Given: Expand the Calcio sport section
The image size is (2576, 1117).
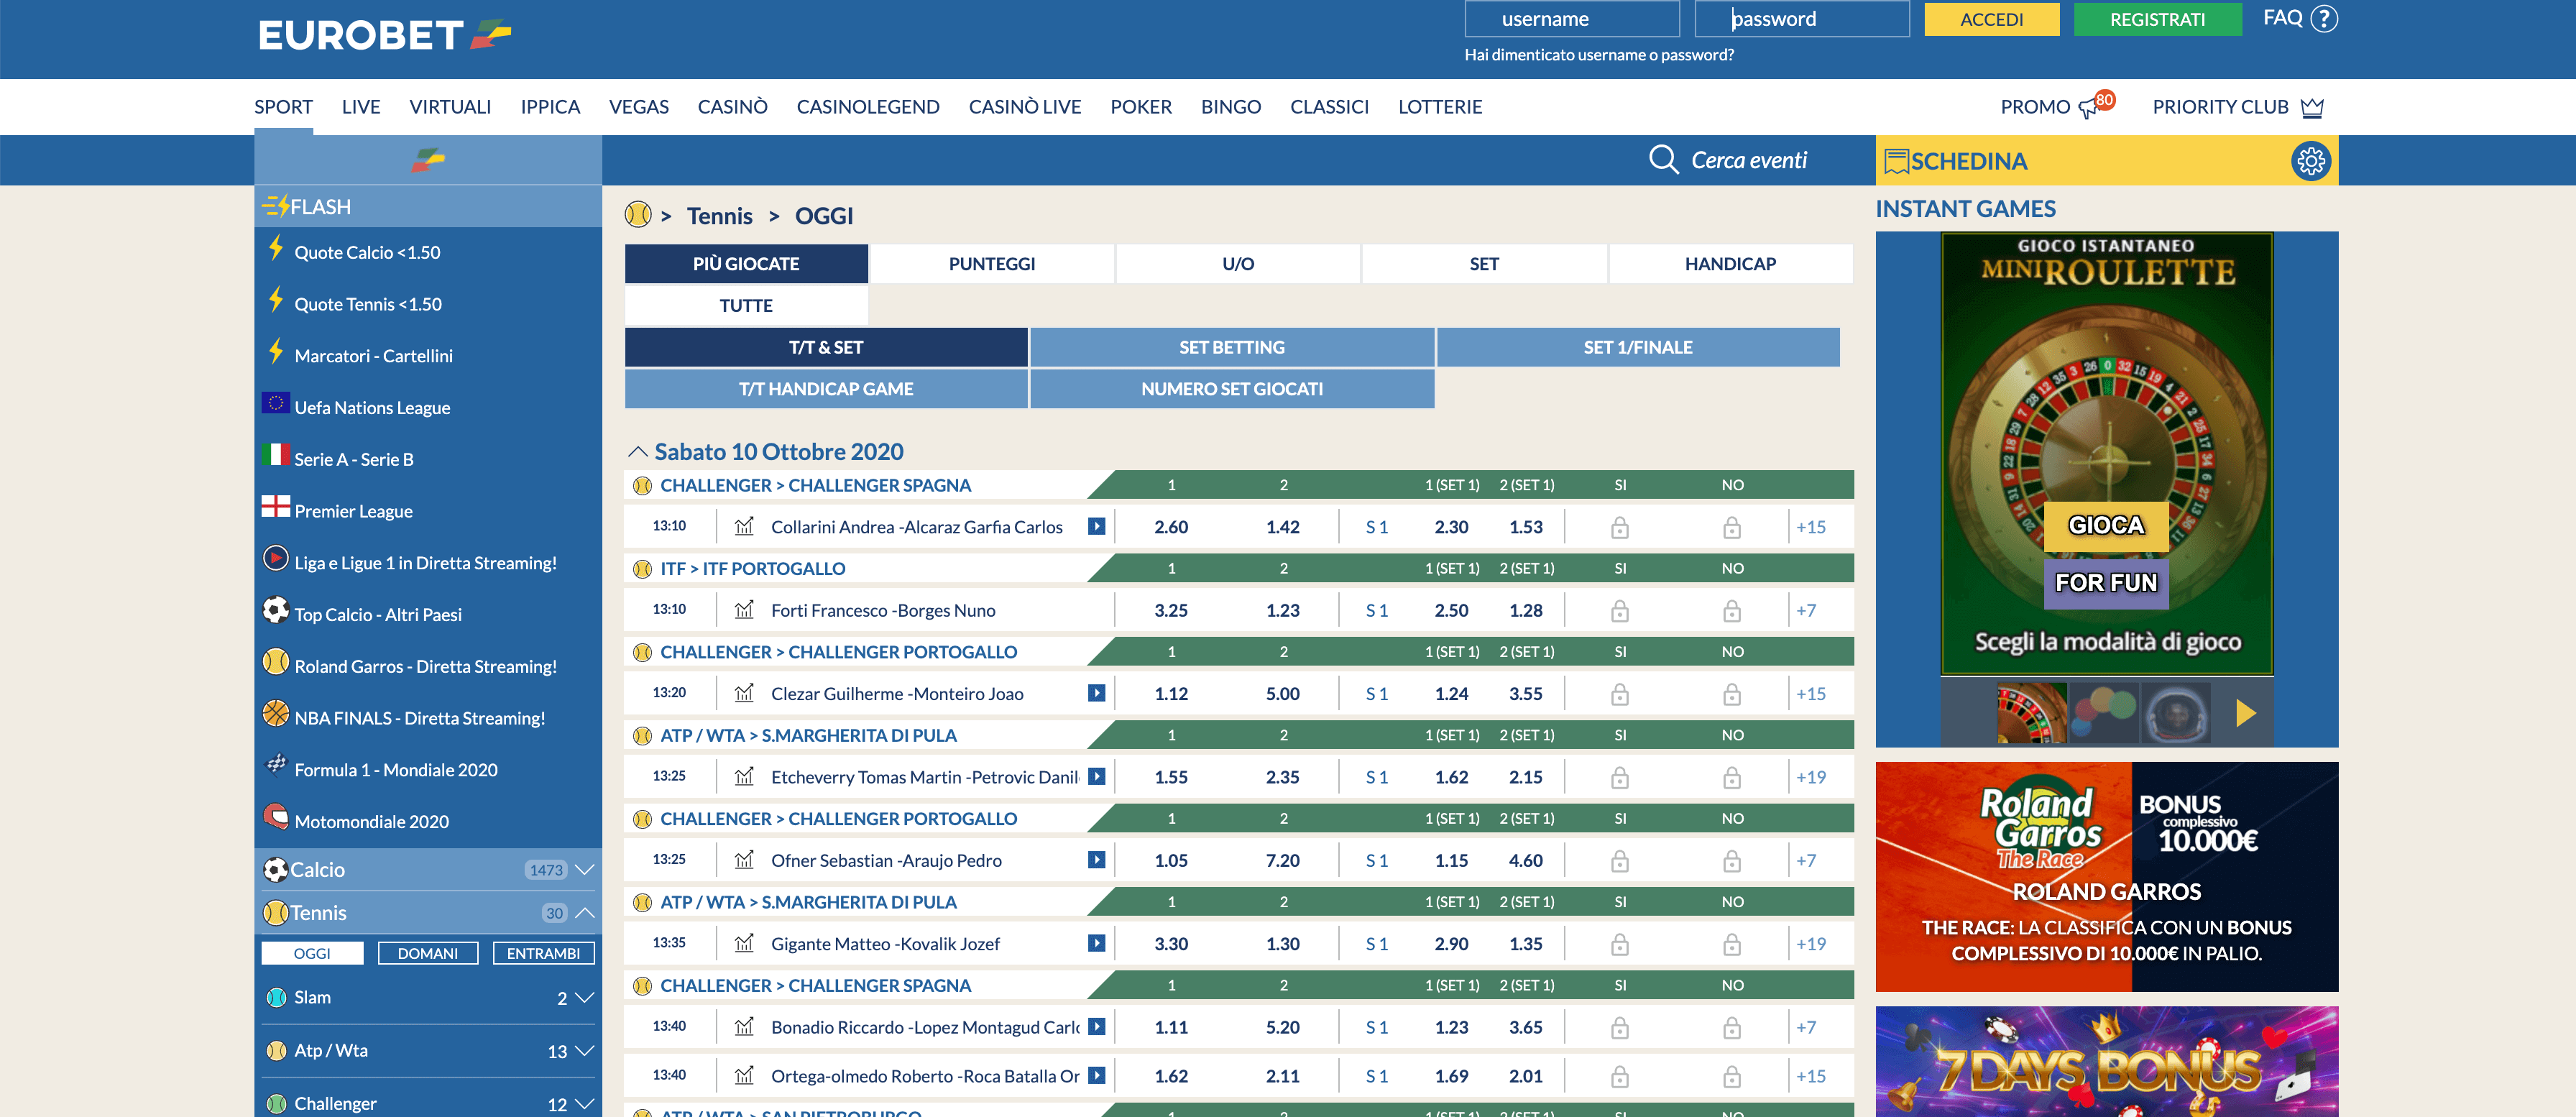Looking at the screenshot, I should (x=584, y=870).
